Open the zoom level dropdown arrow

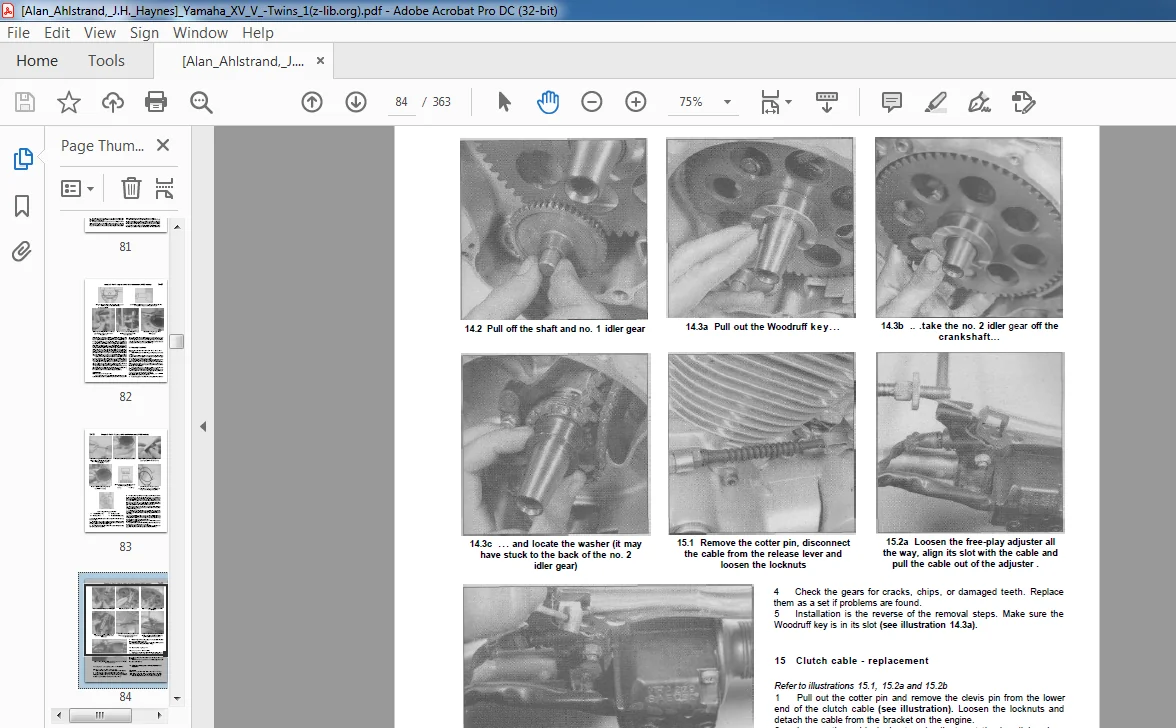click(x=727, y=102)
